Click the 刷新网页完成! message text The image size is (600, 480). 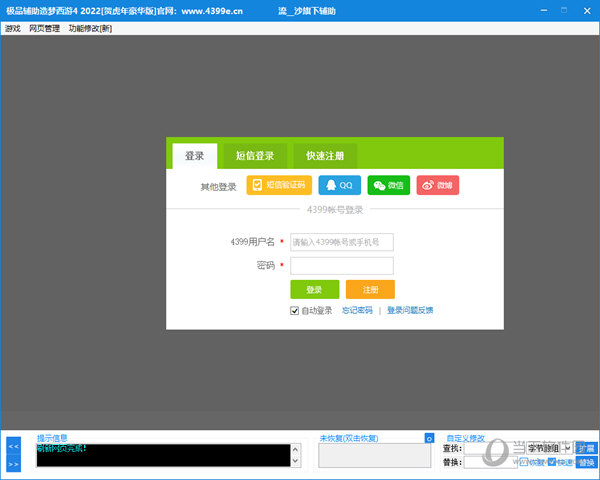click(x=62, y=448)
